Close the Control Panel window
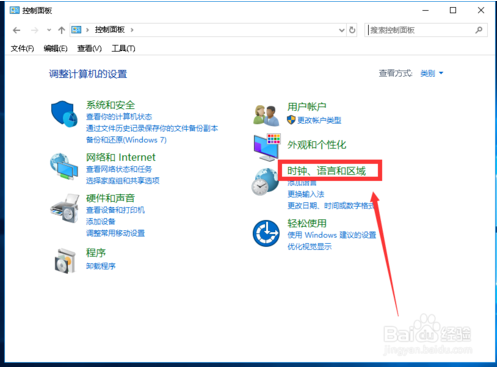This screenshot has width=497, height=367. (481, 11)
